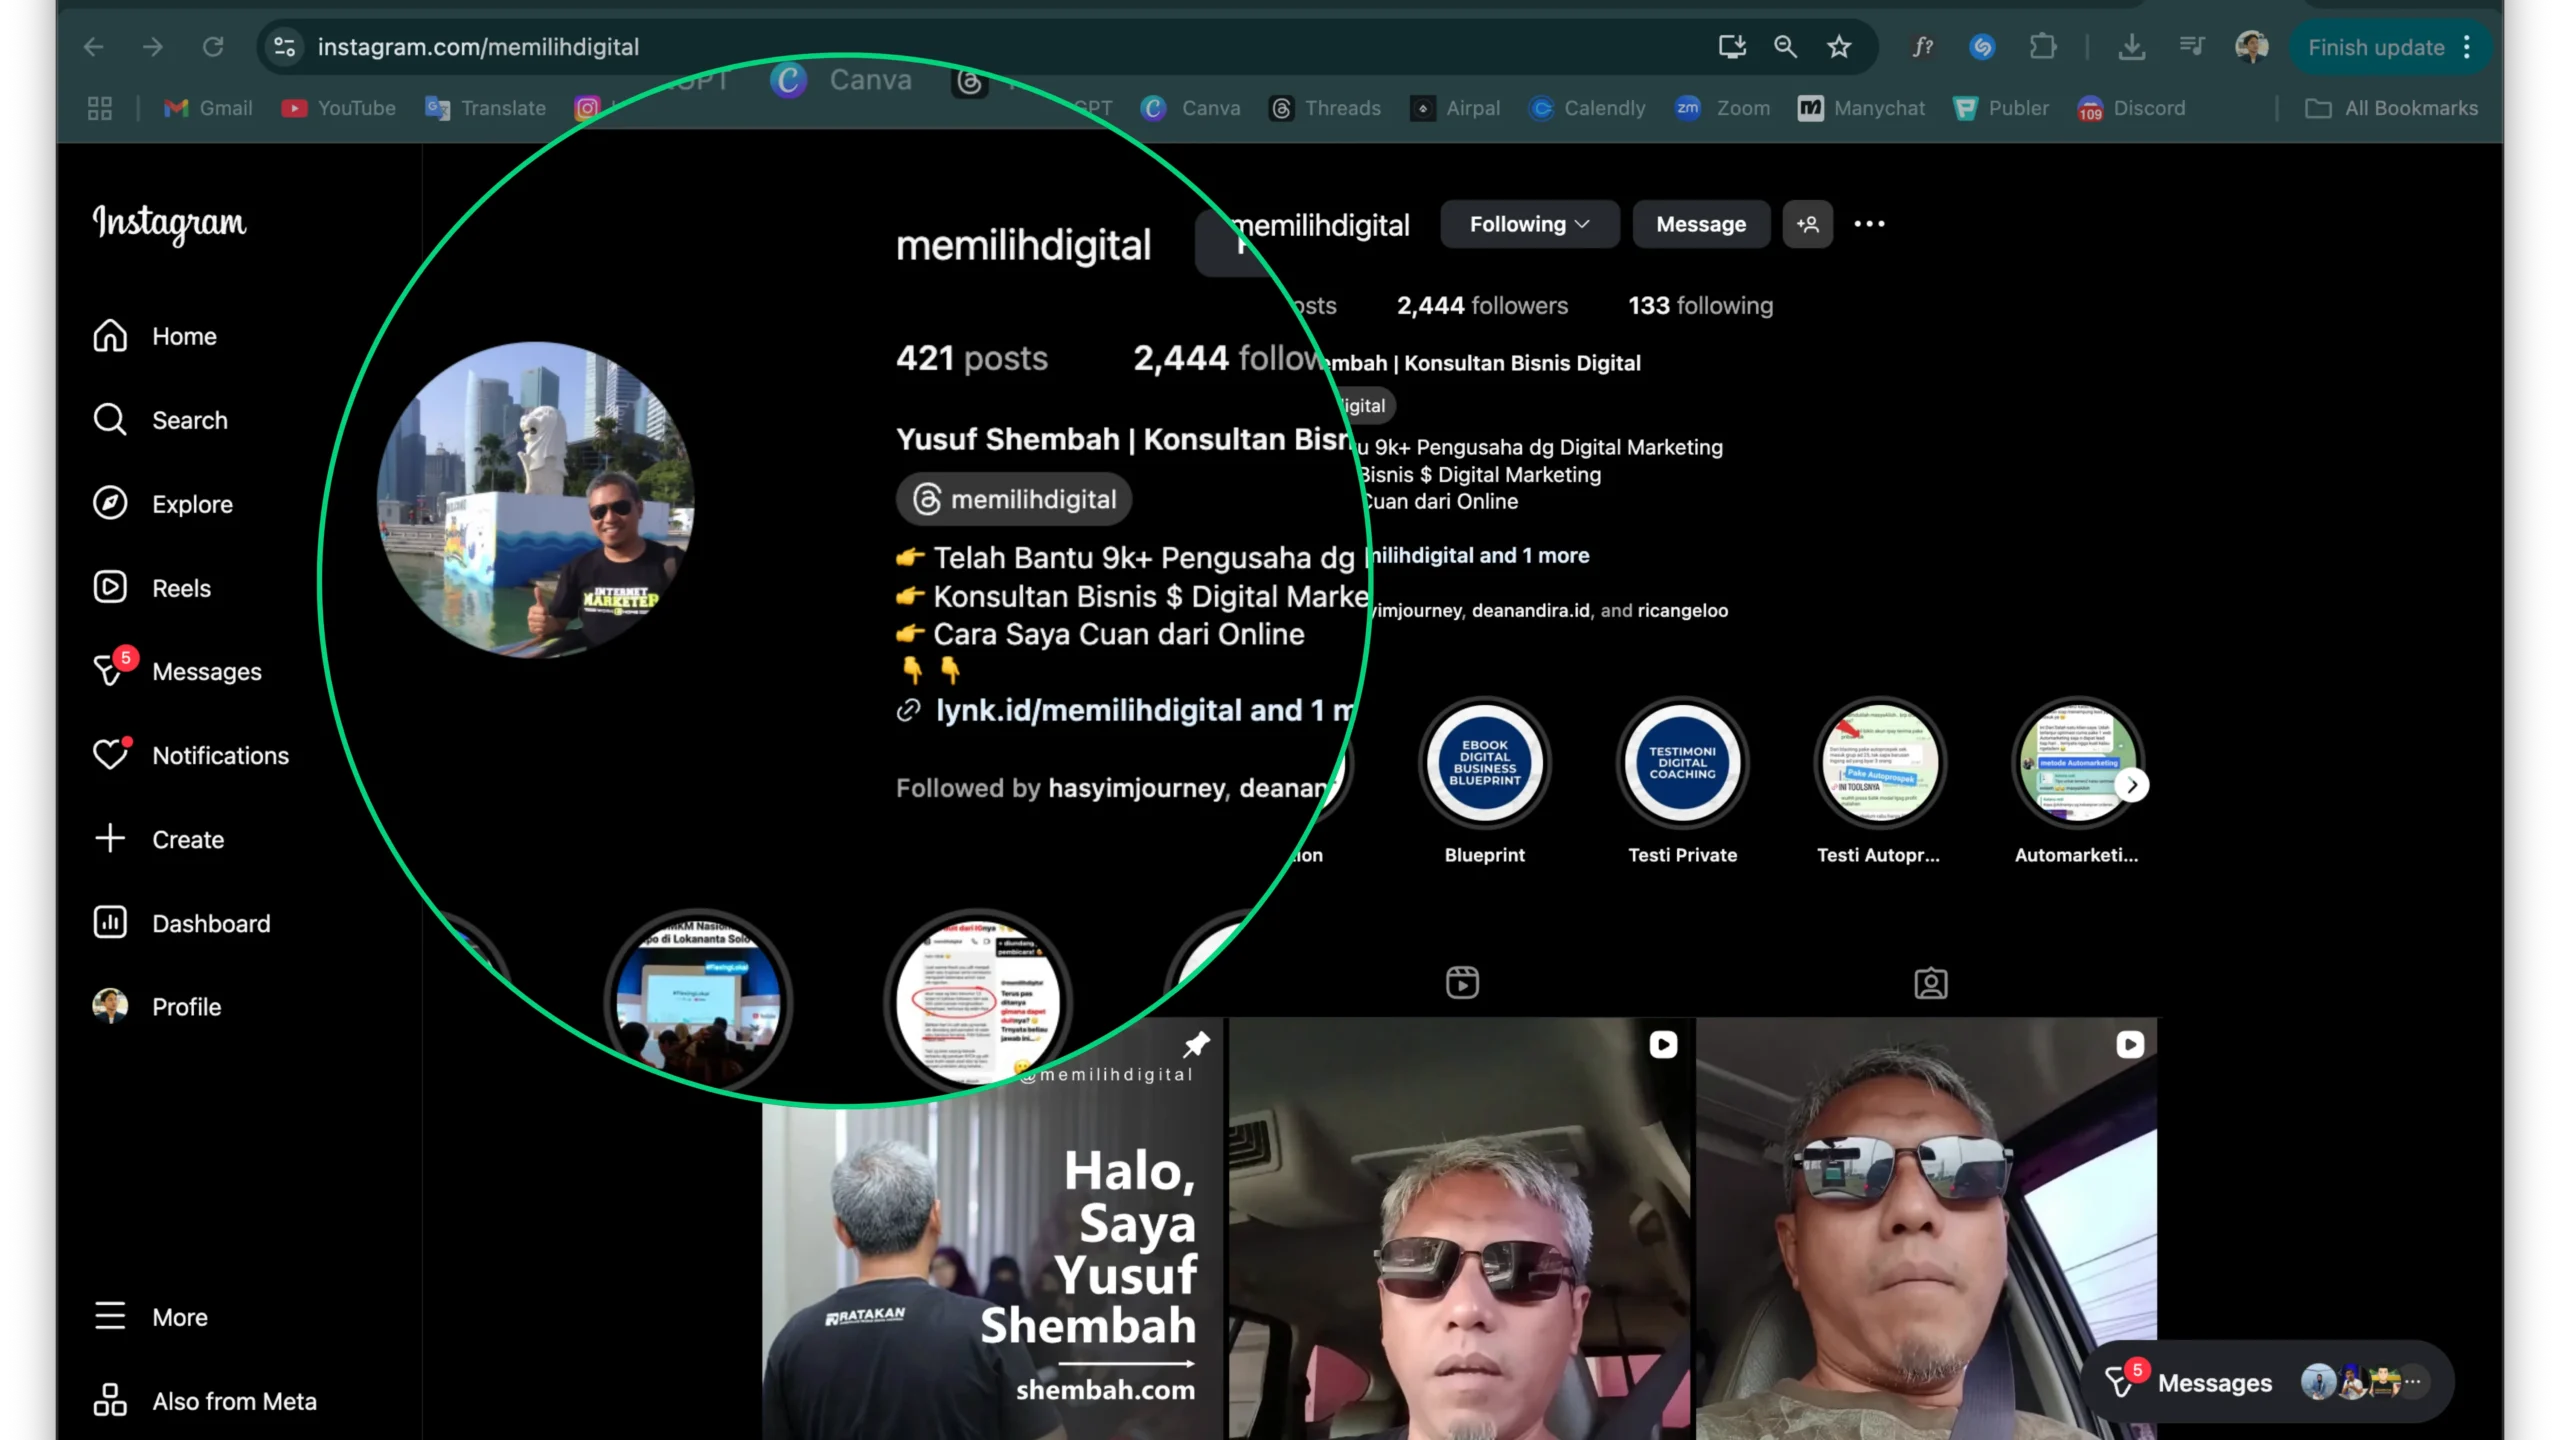Open Messages in the Instagram sidebar
The height and width of the screenshot is (1440, 2560).
pyautogui.click(x=177, y=671)
